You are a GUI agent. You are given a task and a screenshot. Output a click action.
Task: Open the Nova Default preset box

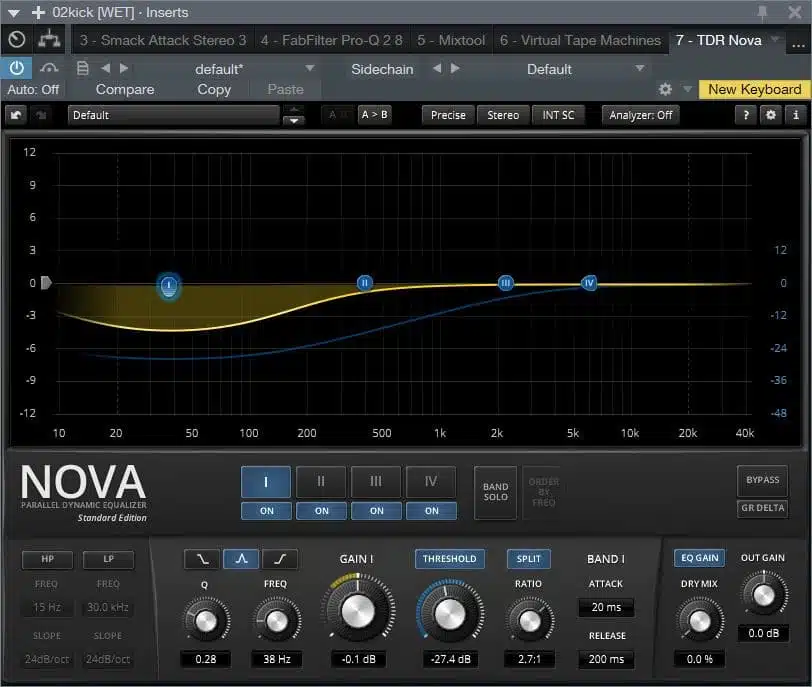173,115
